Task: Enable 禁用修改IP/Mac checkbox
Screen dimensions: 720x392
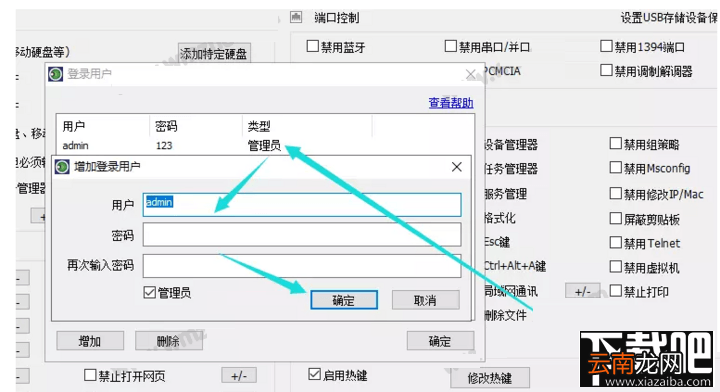Action: pyautogui.click(x=615, y=193)
